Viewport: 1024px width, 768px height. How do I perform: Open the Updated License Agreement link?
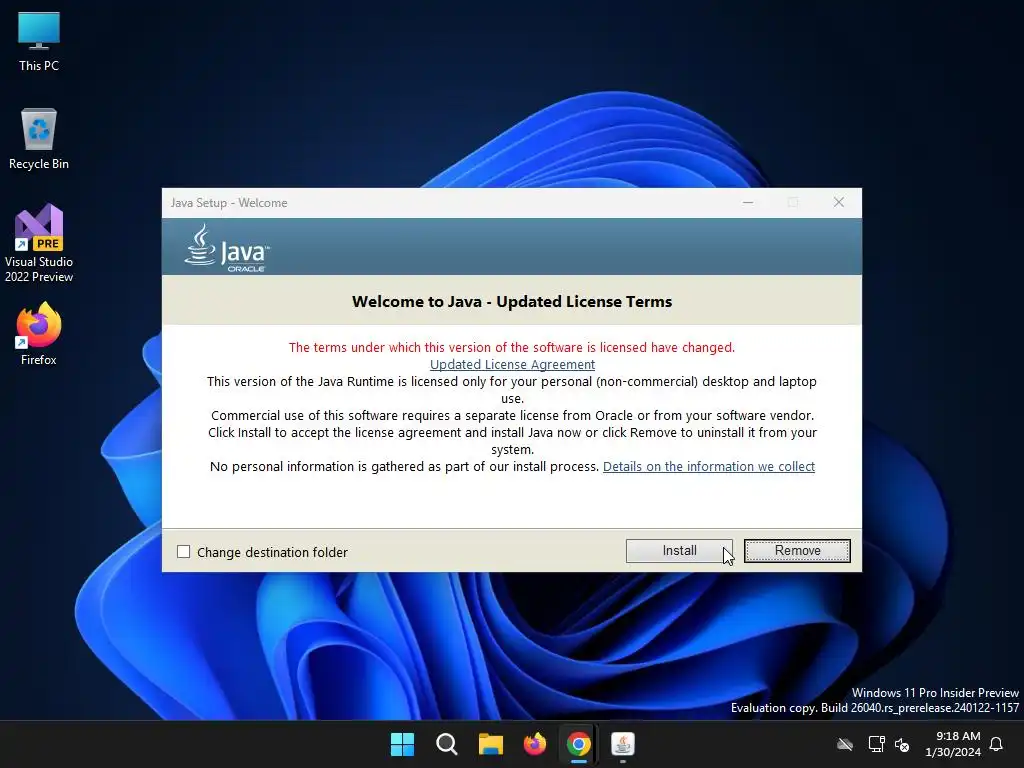click(512, 364)
